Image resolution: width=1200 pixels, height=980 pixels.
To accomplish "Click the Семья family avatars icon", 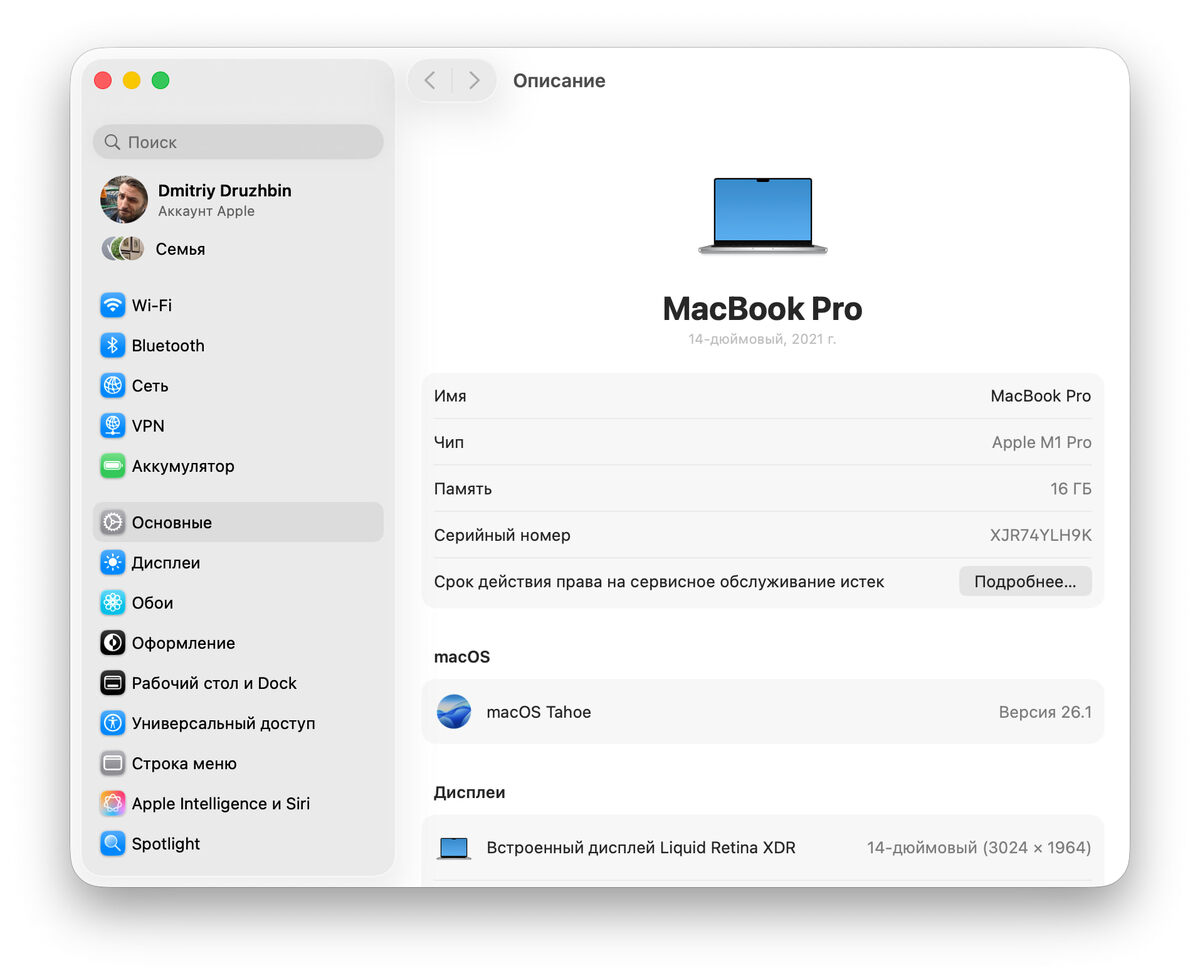I will pyautogui.click(x=123, y=248).
